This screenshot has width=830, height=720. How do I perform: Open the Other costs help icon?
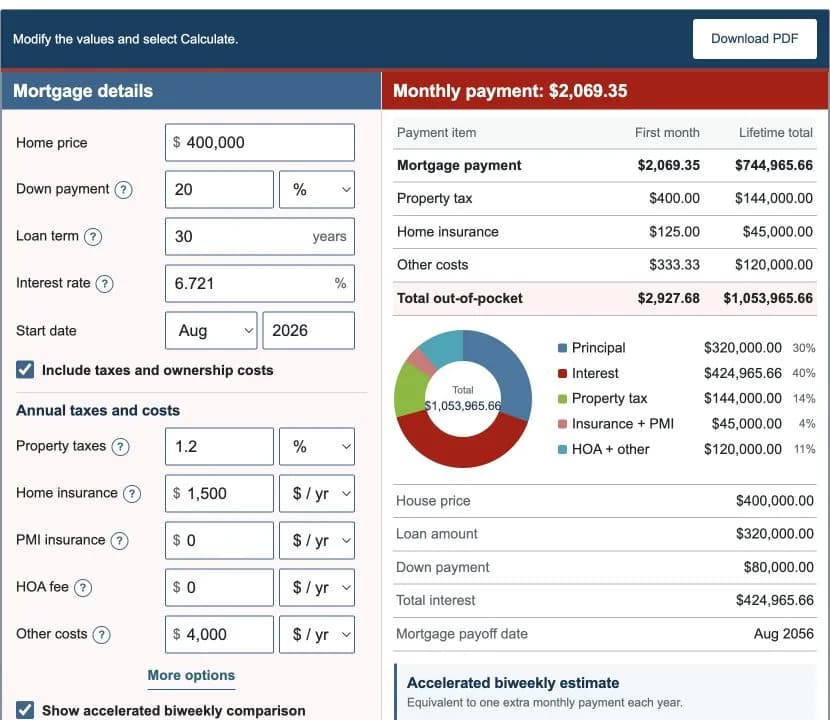(101, 635)
